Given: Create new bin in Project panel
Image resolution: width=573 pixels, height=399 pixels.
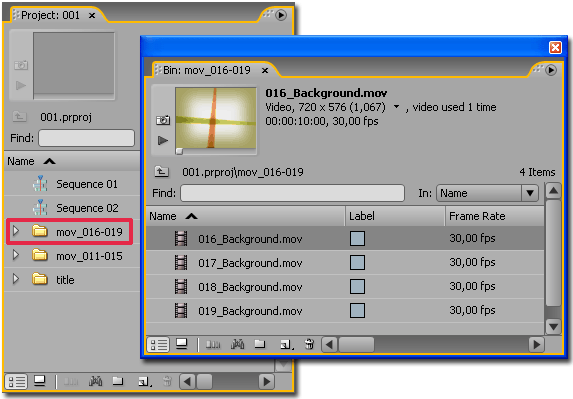Looking at the screenshot, I should coord(118,381).
